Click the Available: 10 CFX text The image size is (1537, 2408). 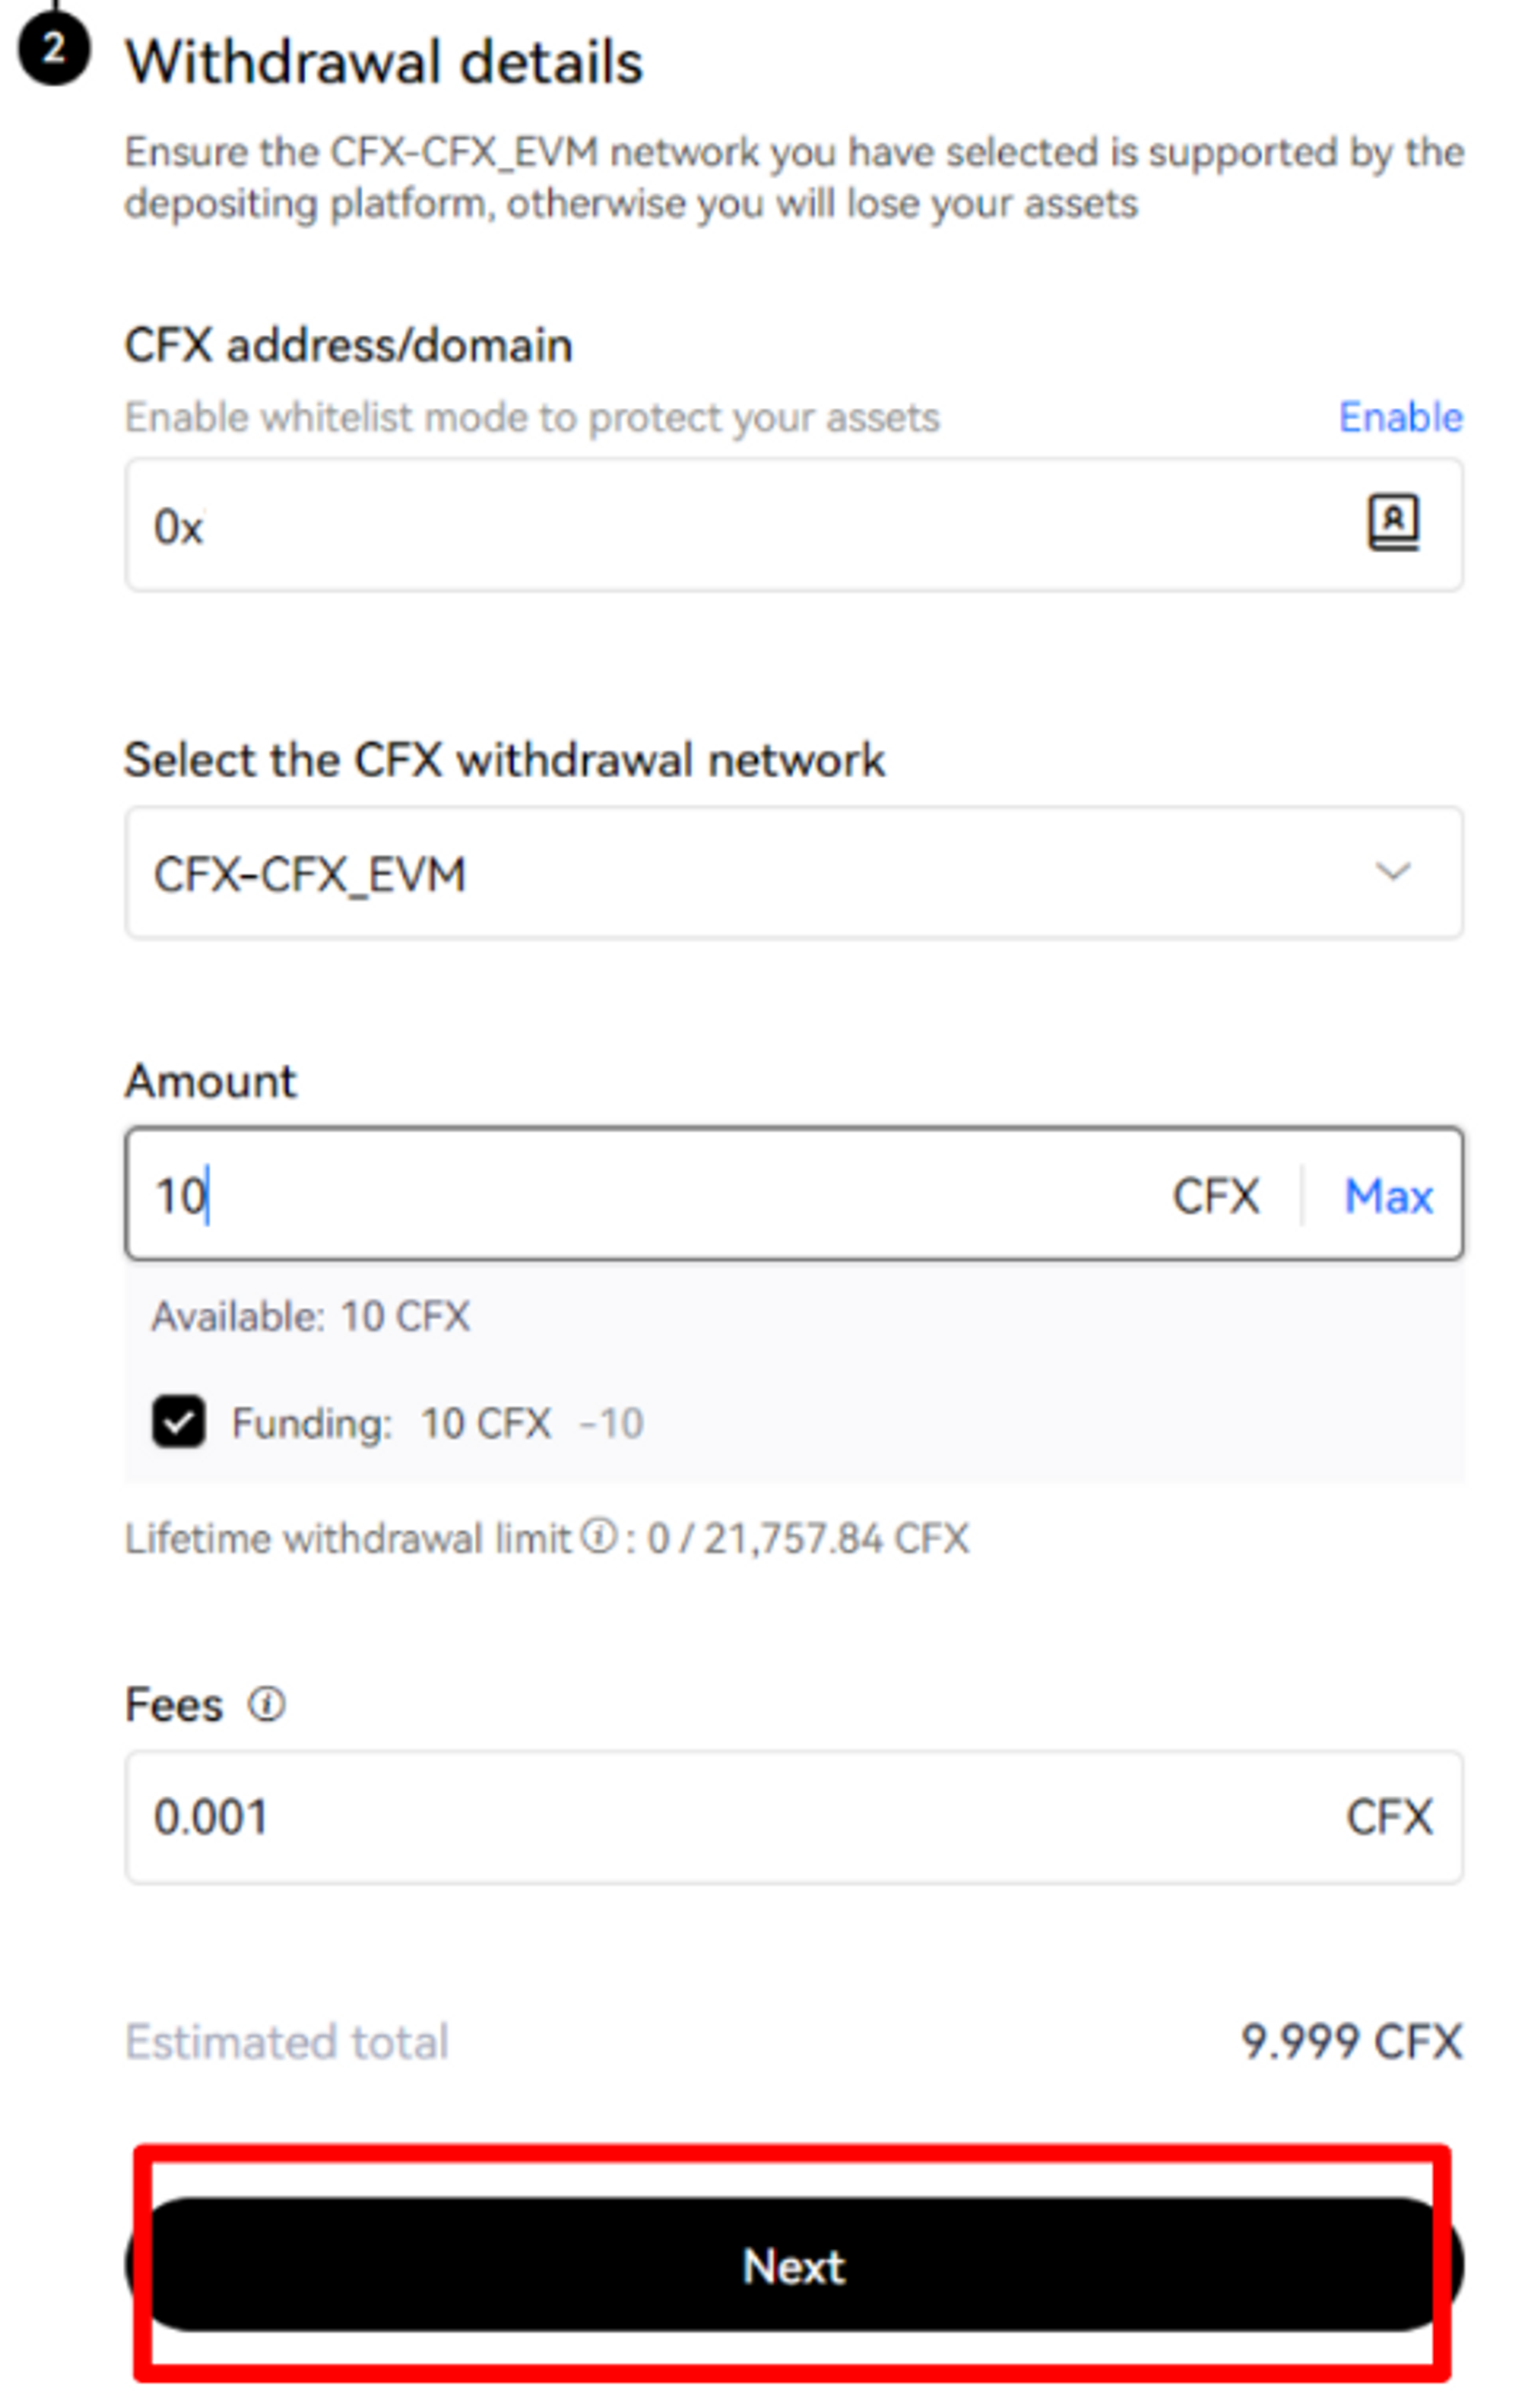point(310,1316)
